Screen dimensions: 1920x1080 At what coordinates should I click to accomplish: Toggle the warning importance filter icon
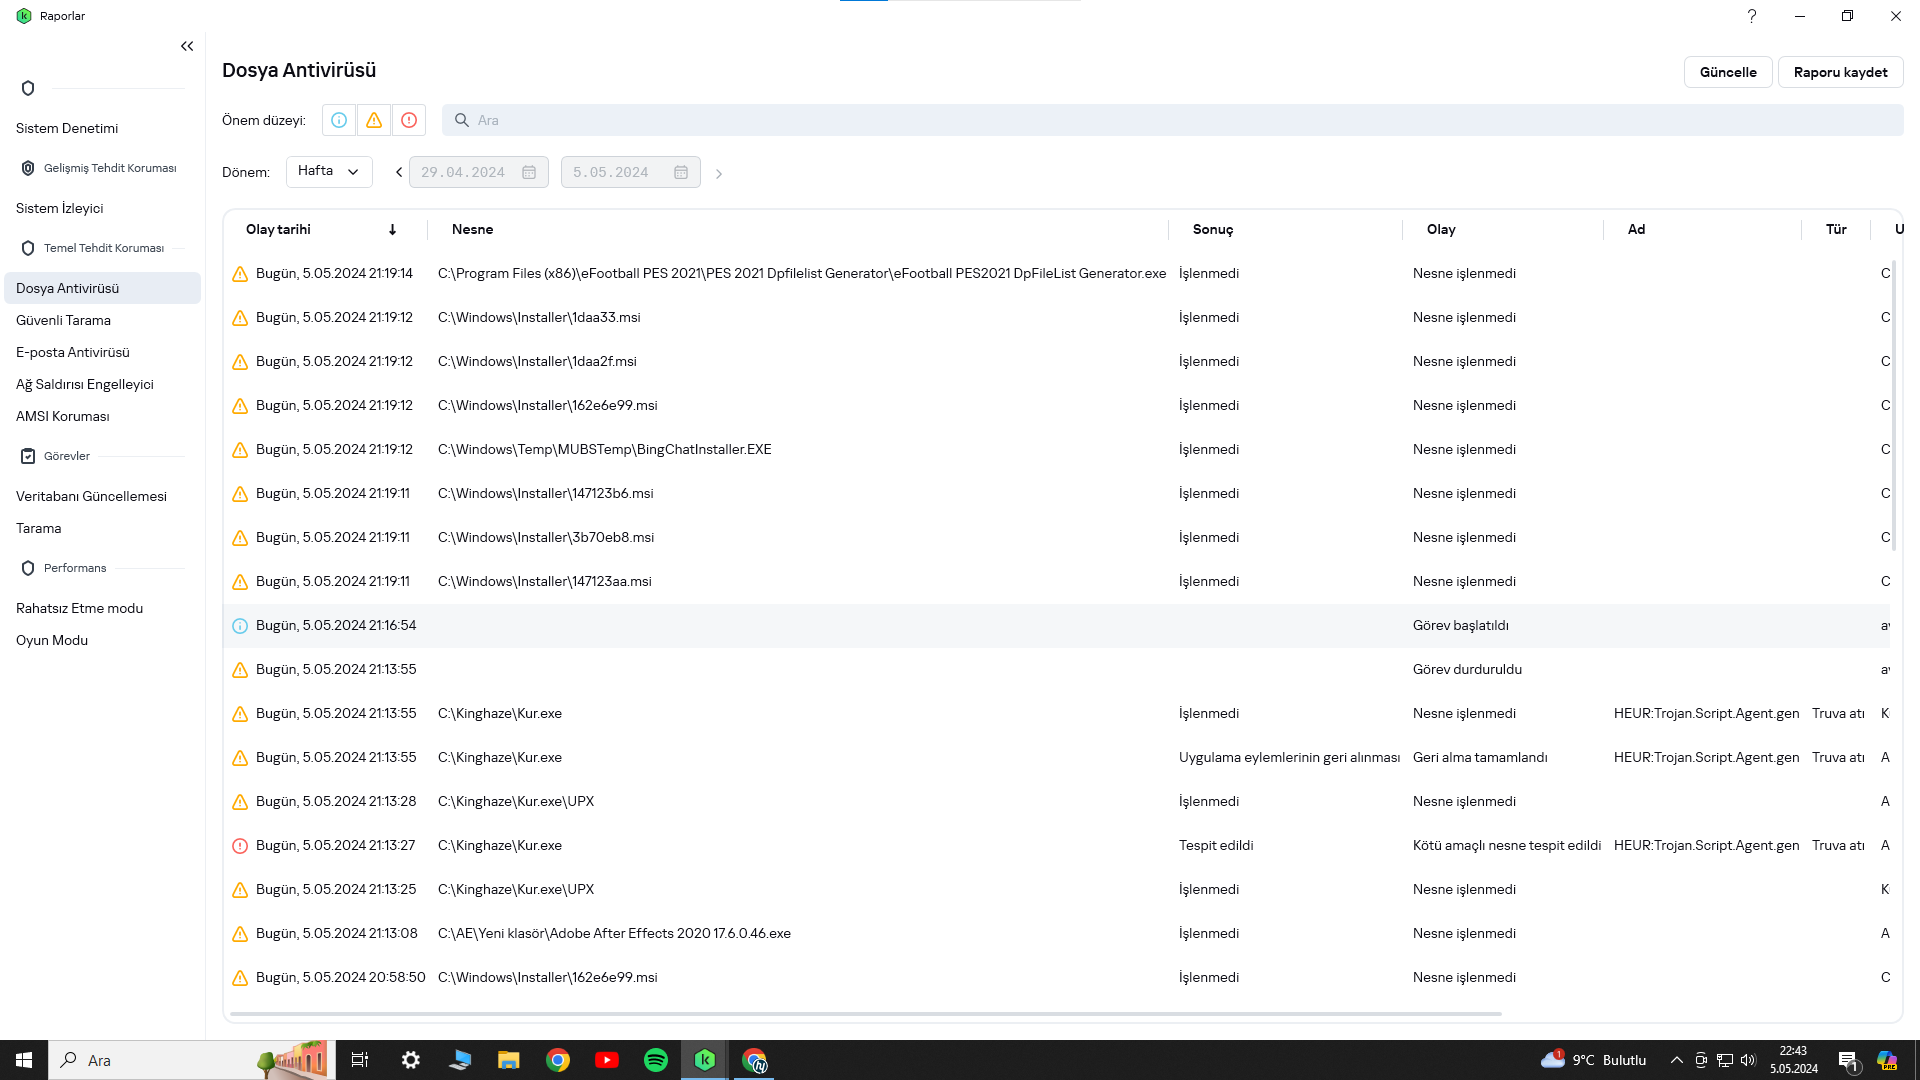pos(374,120)
